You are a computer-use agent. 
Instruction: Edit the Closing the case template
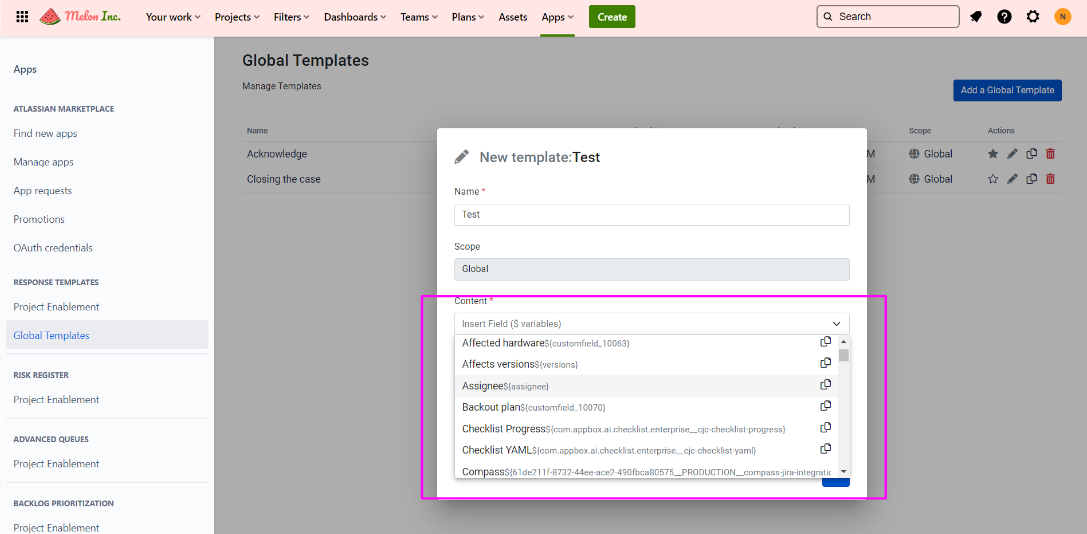[1012, 179]
